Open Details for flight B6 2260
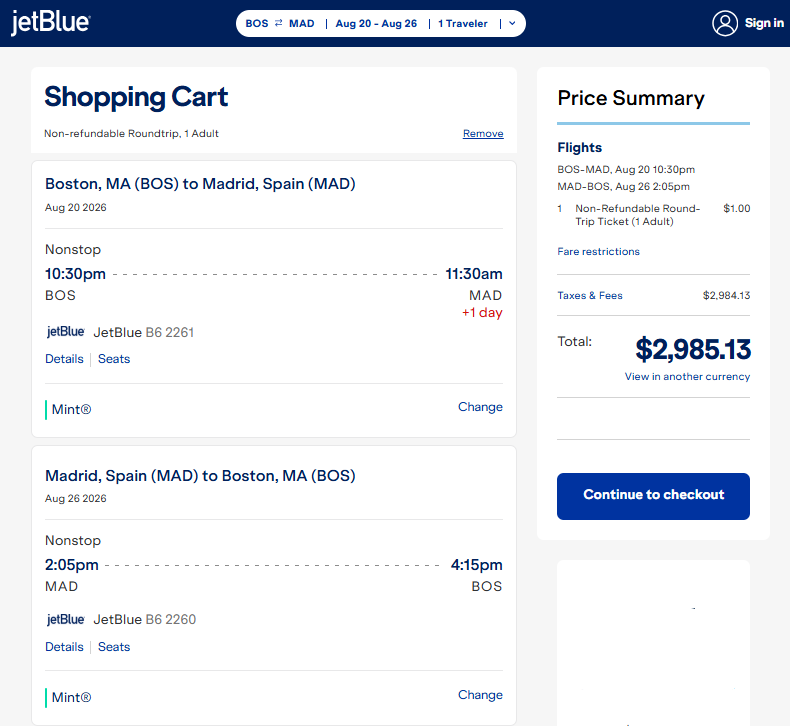The width and height of the screenshot is (790, 726). [64, 647]
